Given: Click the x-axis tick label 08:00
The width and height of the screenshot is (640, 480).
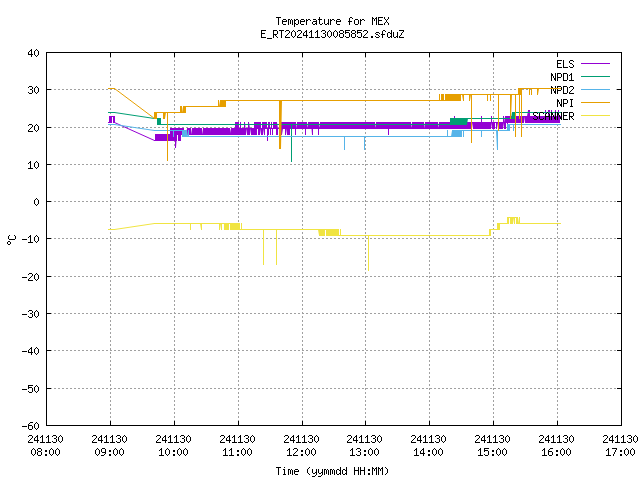Looking at the screenshot, I should pos(46,452).
